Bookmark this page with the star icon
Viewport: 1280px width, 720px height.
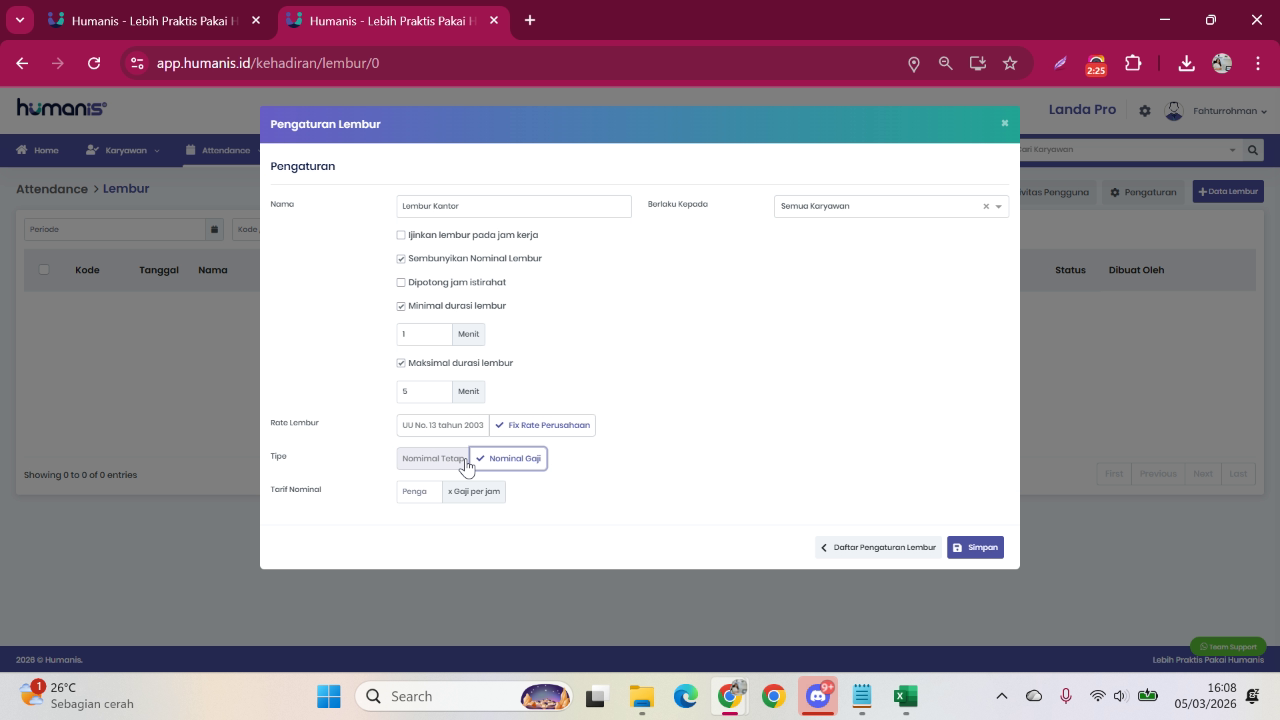coord(1010,63)
